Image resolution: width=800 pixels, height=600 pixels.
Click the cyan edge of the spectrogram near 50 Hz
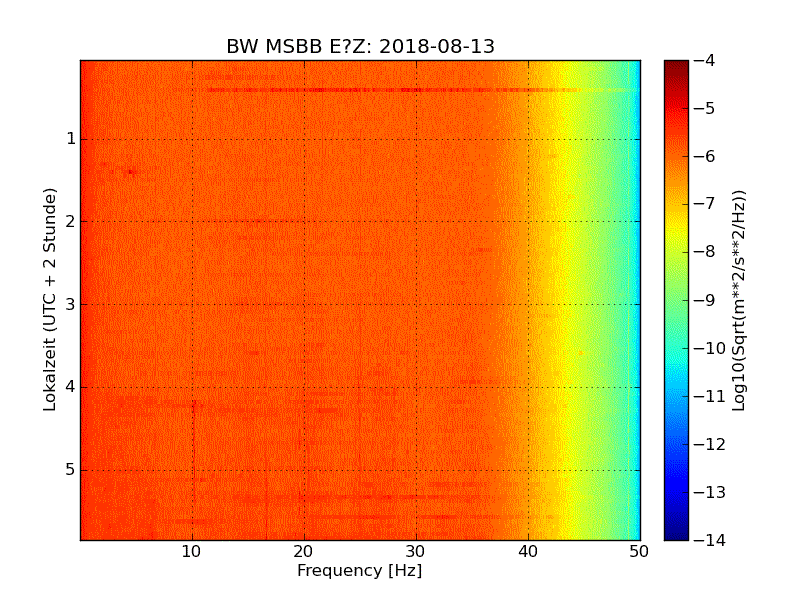(x=635, y=300)
